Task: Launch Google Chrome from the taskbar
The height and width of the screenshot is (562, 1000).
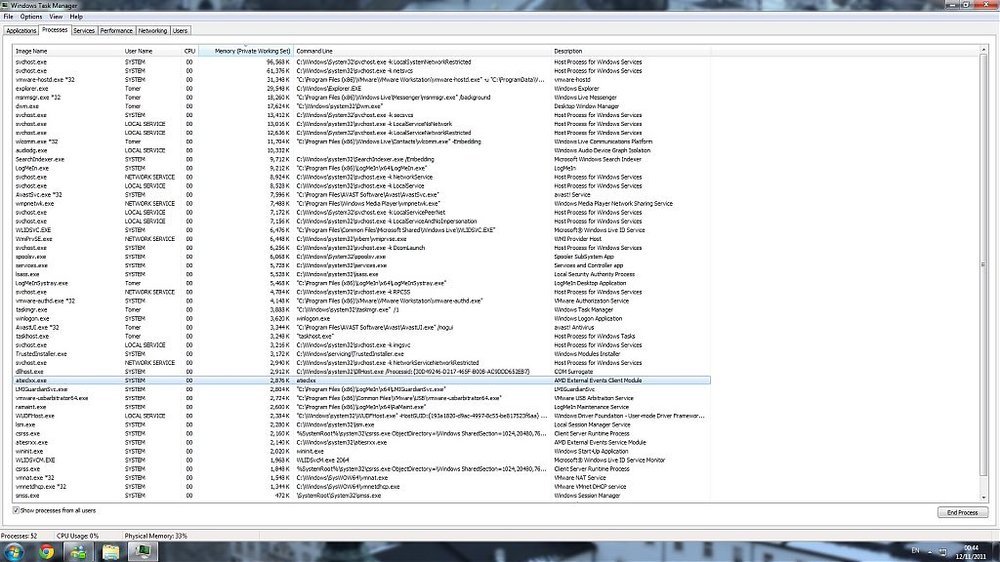Action: [46, 552]
